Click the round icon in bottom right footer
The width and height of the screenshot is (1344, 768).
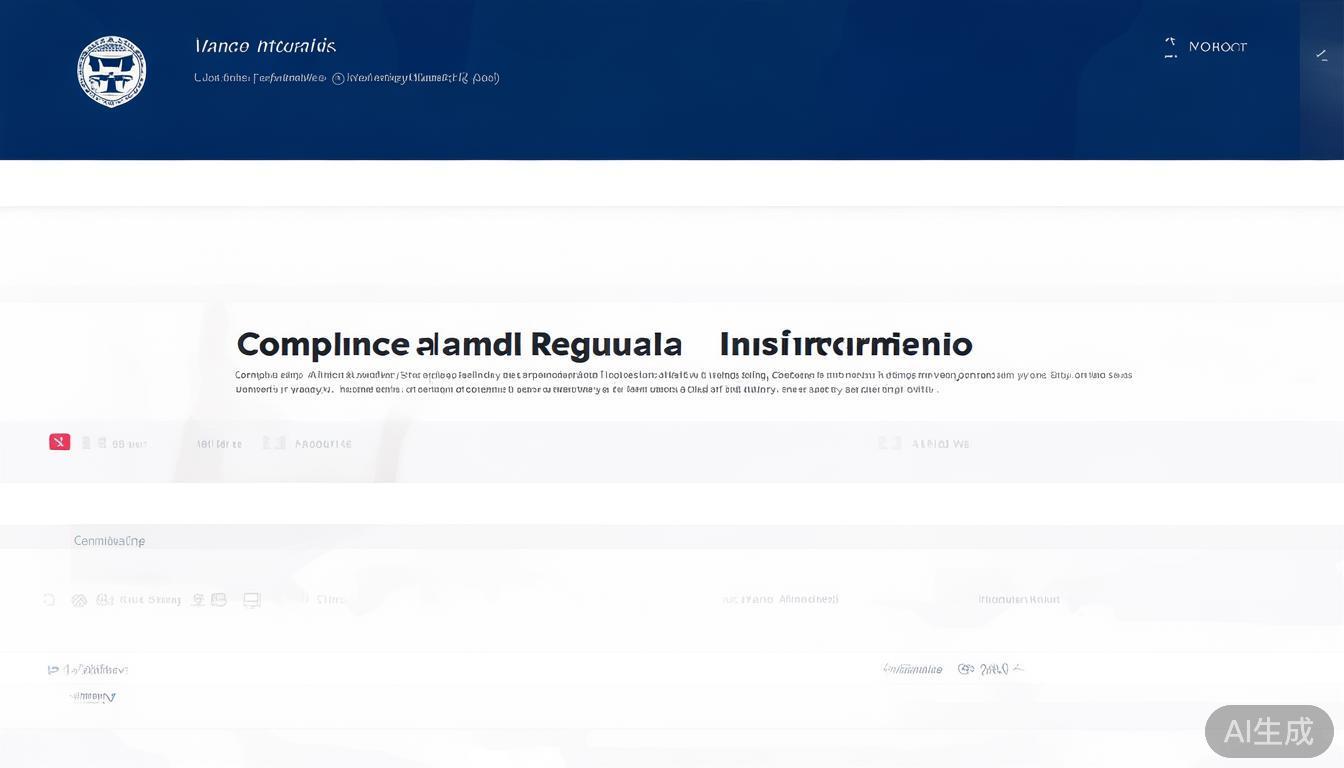point(965,669)
